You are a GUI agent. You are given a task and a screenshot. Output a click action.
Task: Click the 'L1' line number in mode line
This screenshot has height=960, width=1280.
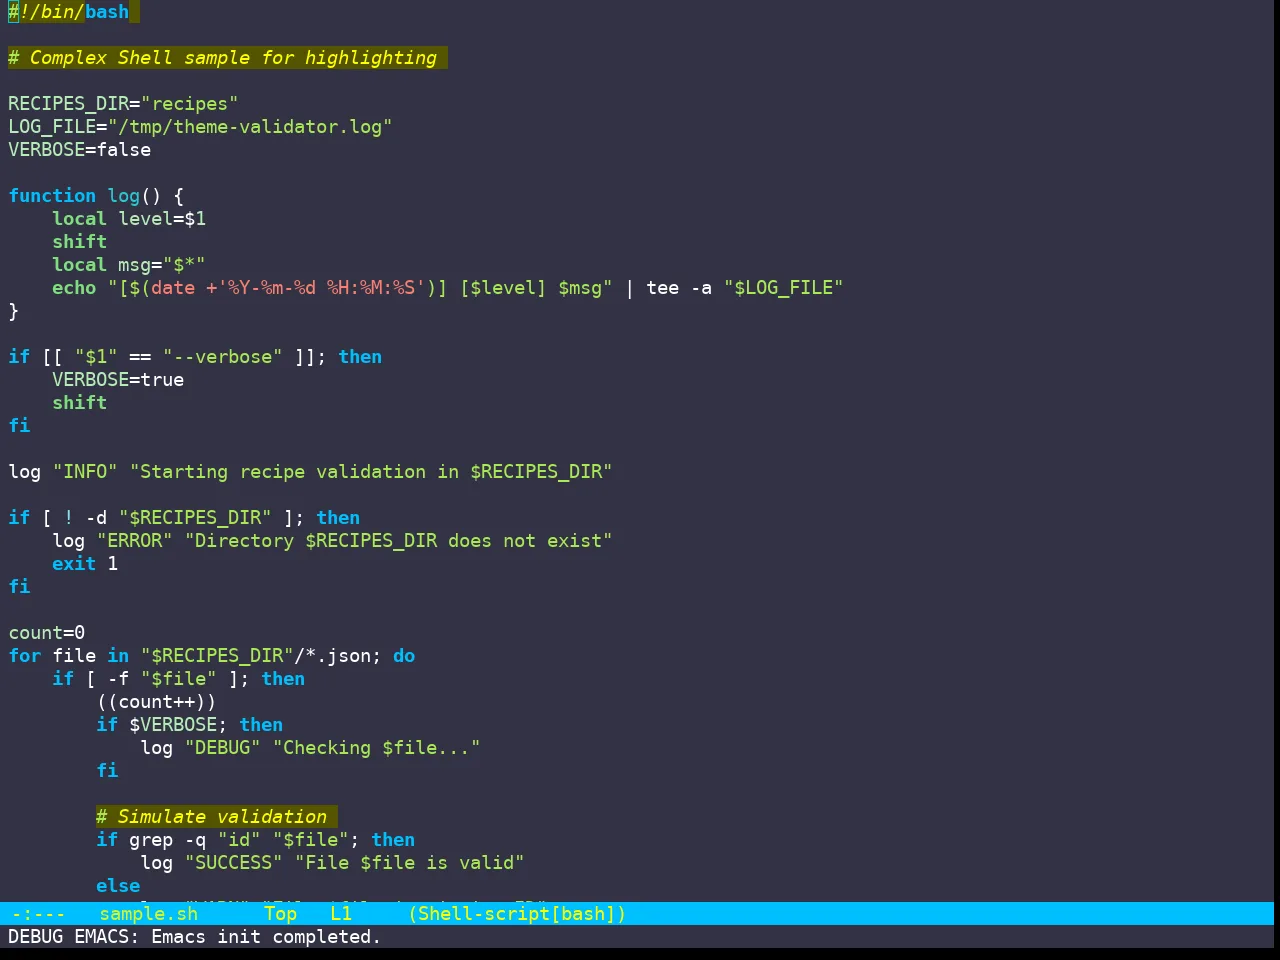coord(341,914)
